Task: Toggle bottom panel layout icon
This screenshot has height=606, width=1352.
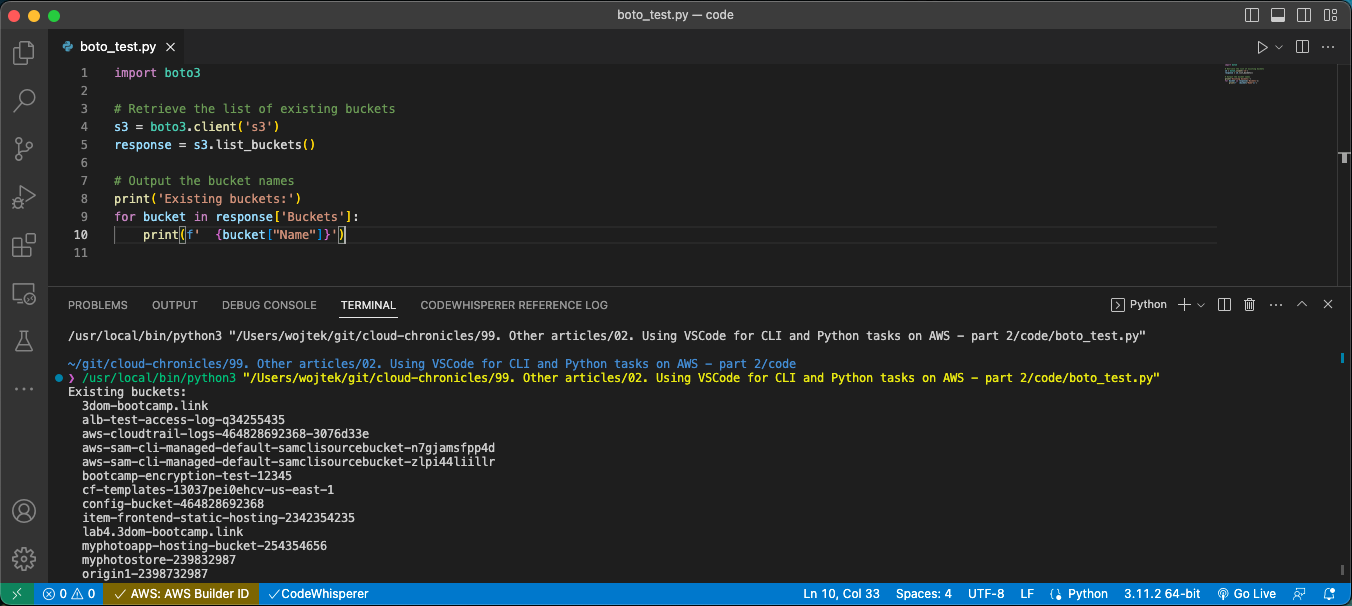Action: click(x=1278, y=15)
